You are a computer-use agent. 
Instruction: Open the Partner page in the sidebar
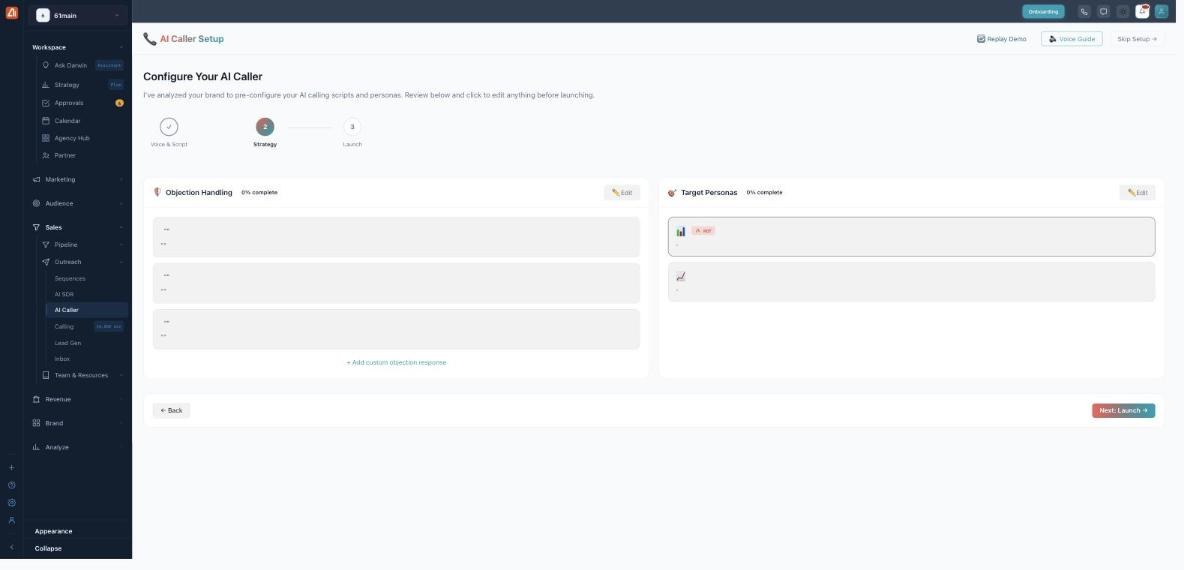pyautogui.click(x=65, y=156)
